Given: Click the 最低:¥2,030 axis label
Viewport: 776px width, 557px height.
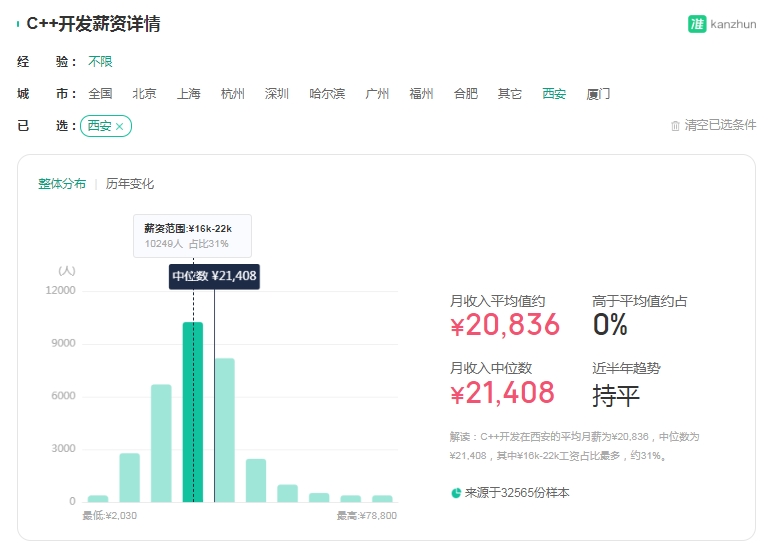Looking at the screenshot, I should pyautogui.click(x=109, y=515).
